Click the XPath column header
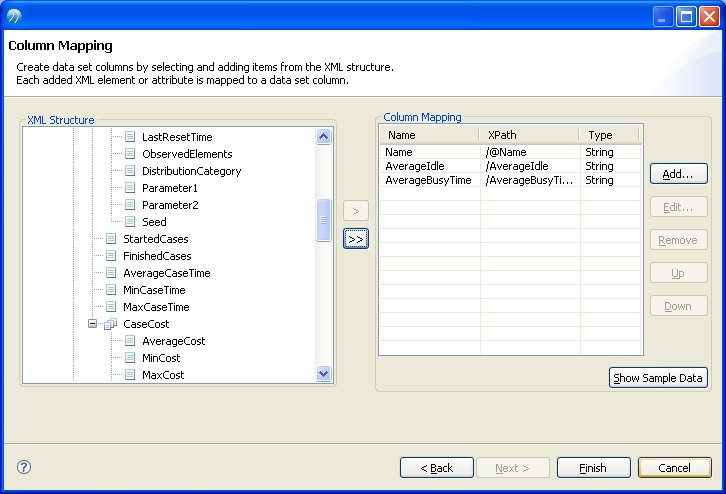The width and height of the screenshot is (726, 494). tap(529, 135)
